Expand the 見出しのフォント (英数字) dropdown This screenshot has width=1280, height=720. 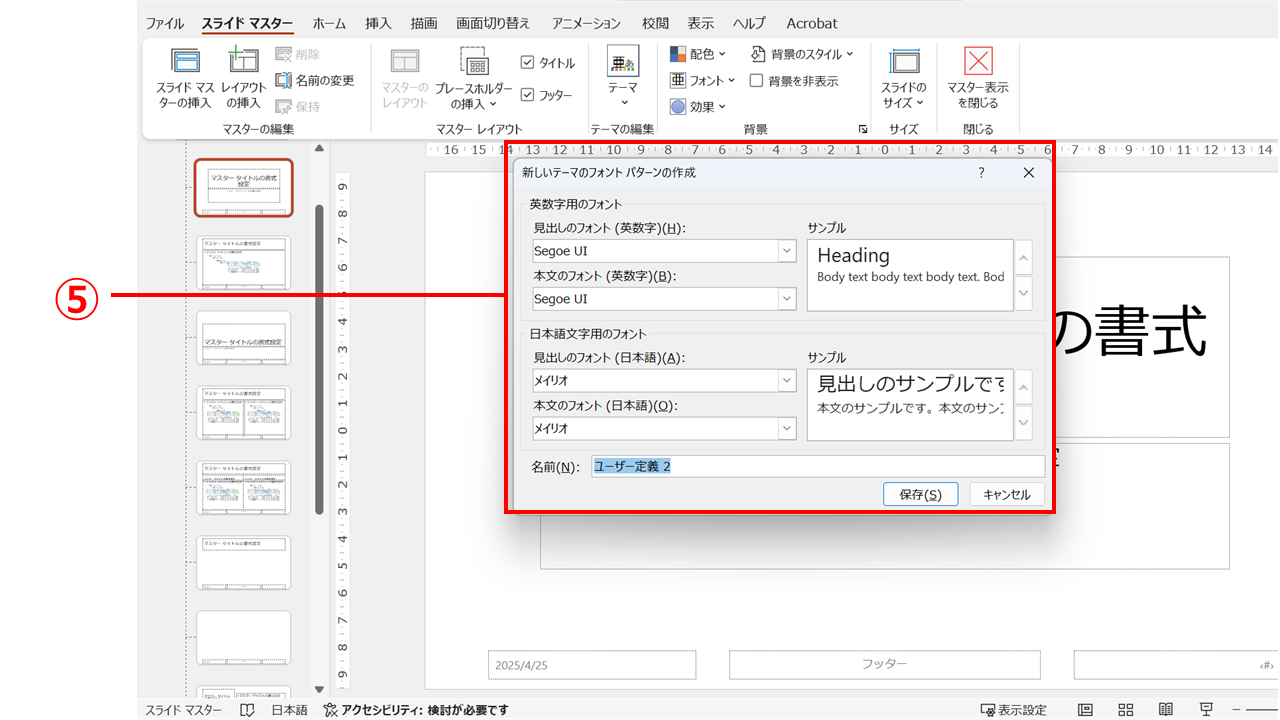[x=787, y=251]
